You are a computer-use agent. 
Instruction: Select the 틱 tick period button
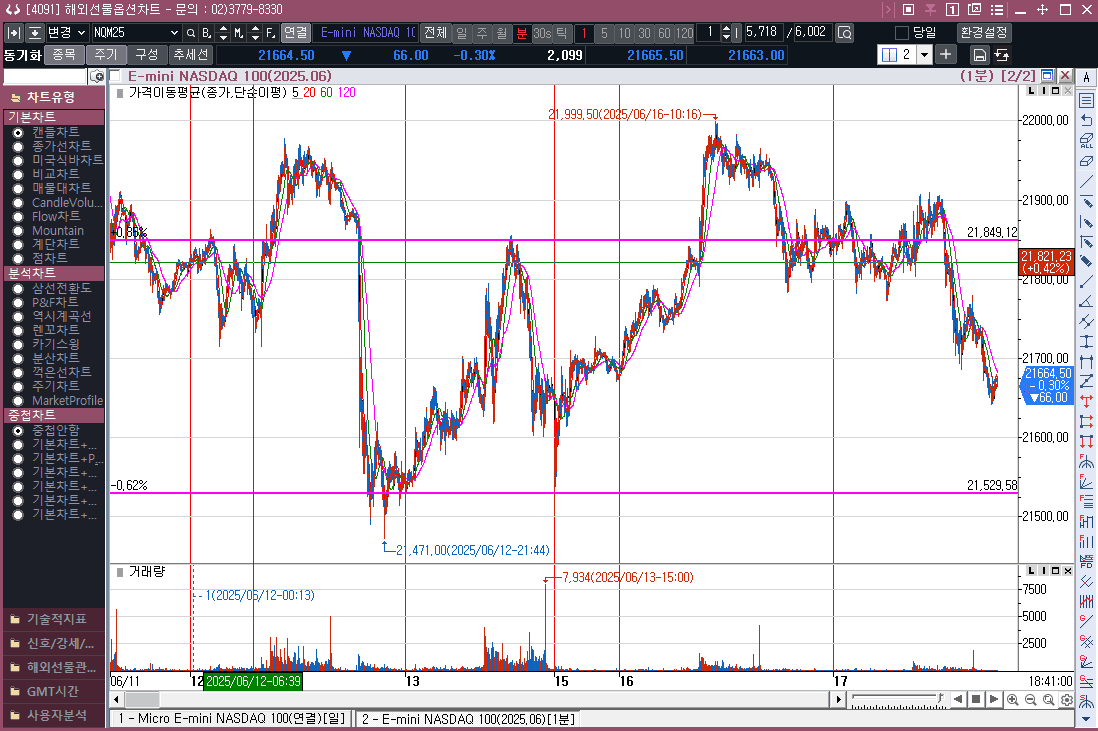pos(561,33)
